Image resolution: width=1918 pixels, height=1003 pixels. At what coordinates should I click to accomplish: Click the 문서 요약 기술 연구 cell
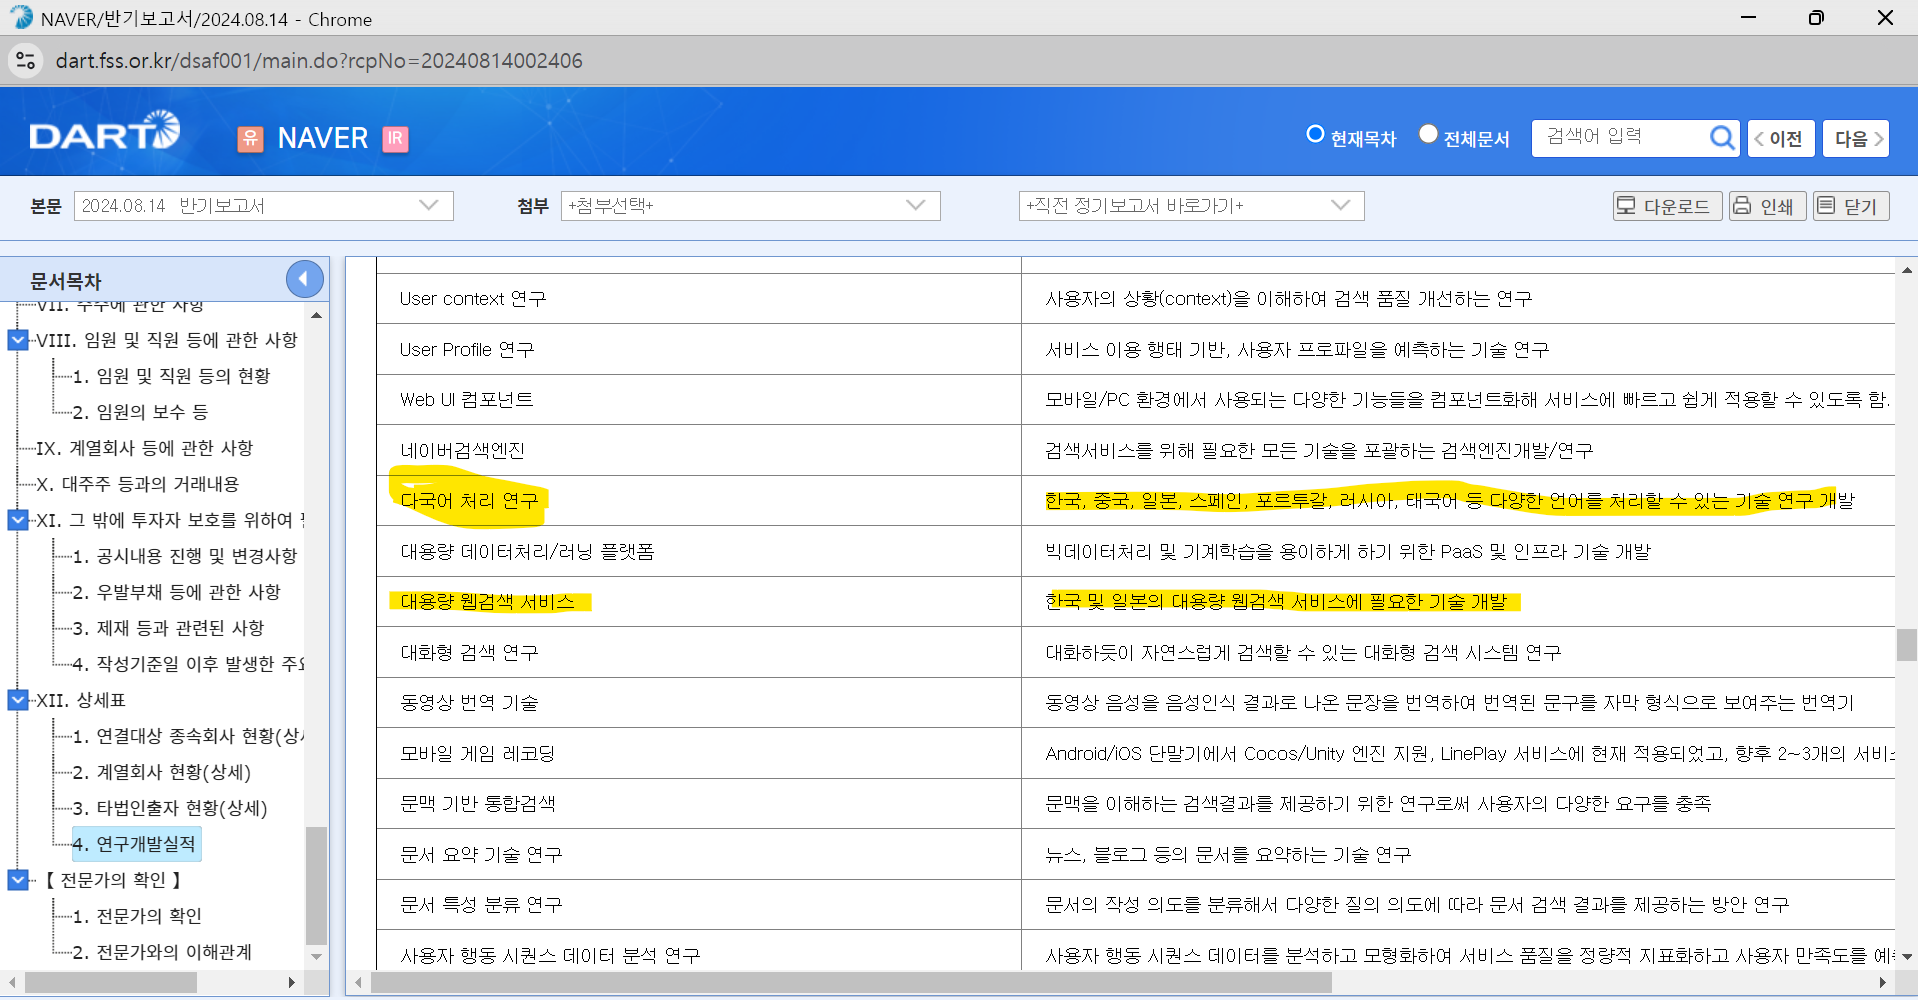click(699, 855)
